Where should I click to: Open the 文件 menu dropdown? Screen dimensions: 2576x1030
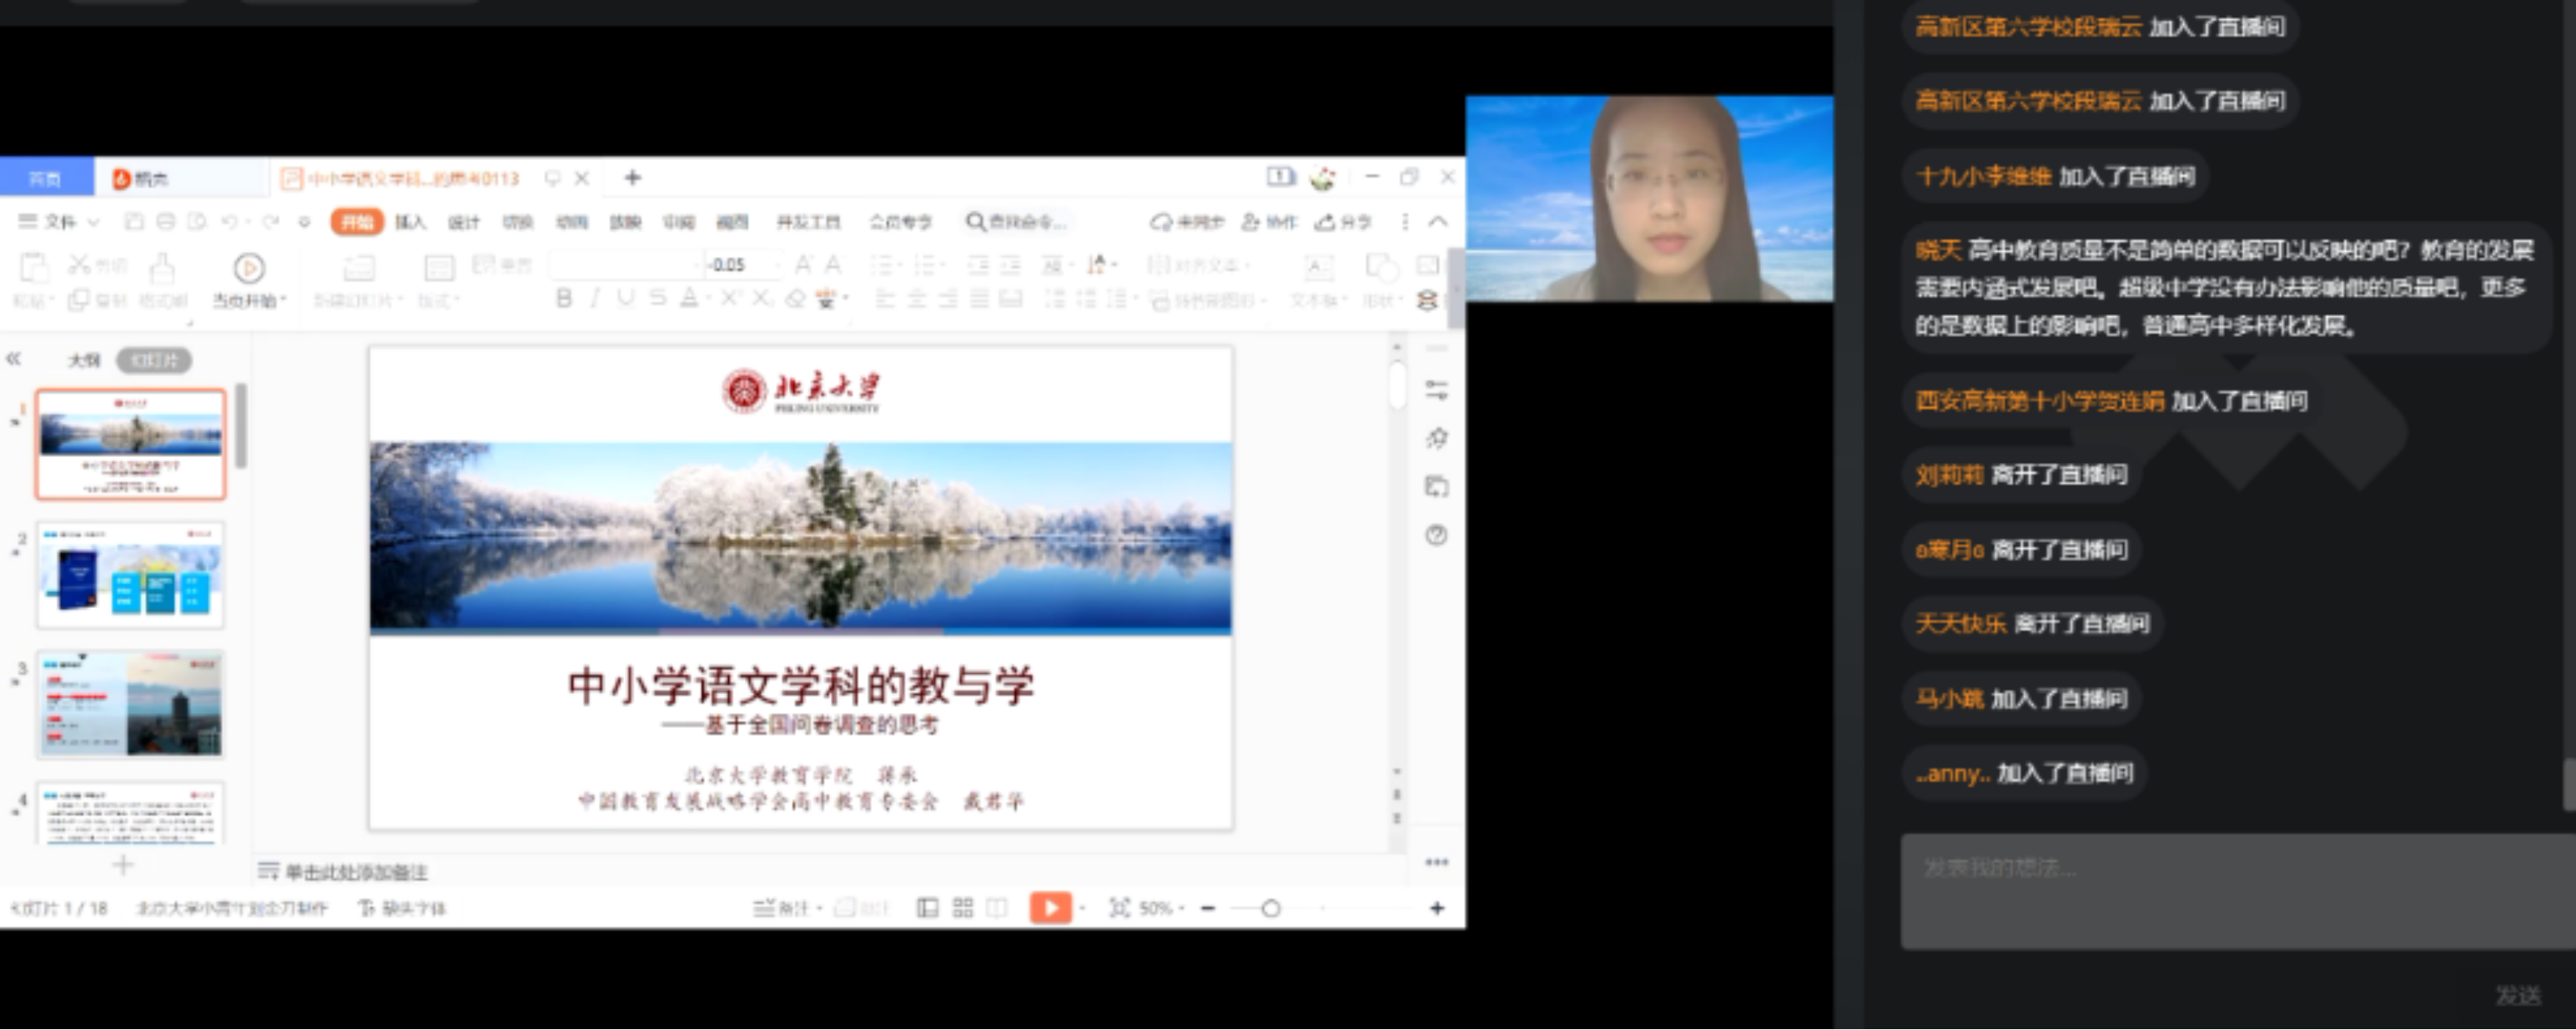[59, 221]
